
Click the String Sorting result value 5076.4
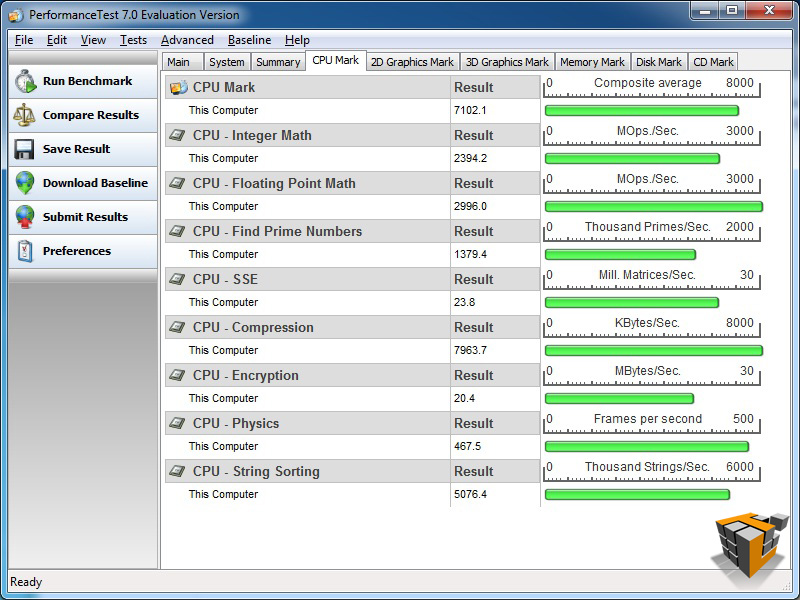[x=470, y=494]
